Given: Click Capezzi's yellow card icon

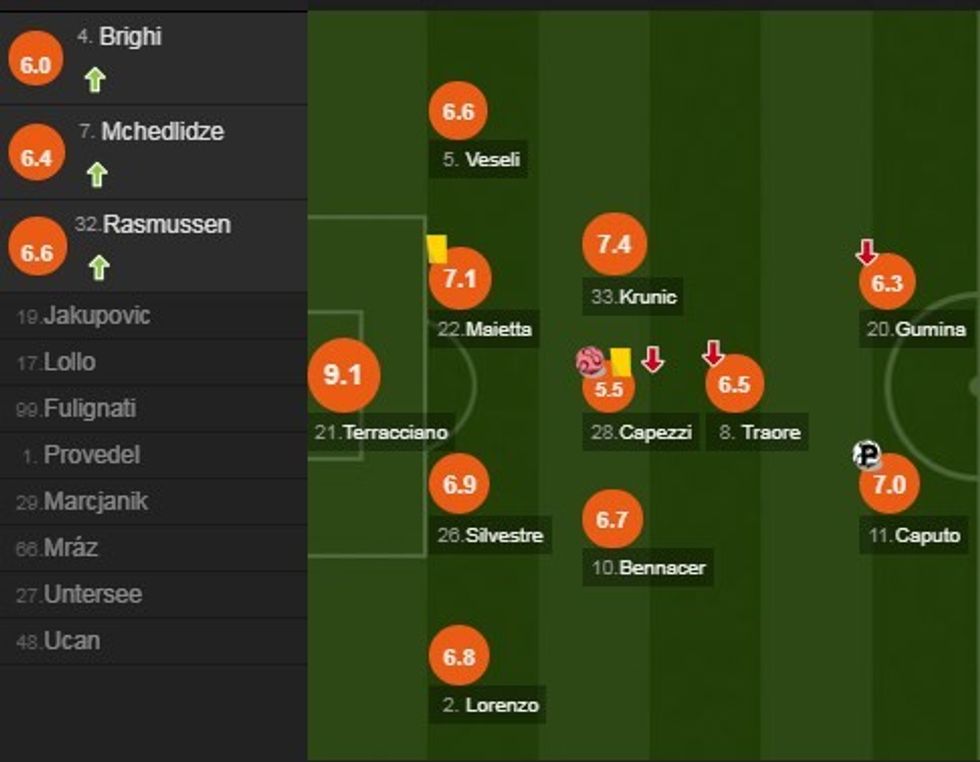Looking at the screenshot, I should pos(620,361).
